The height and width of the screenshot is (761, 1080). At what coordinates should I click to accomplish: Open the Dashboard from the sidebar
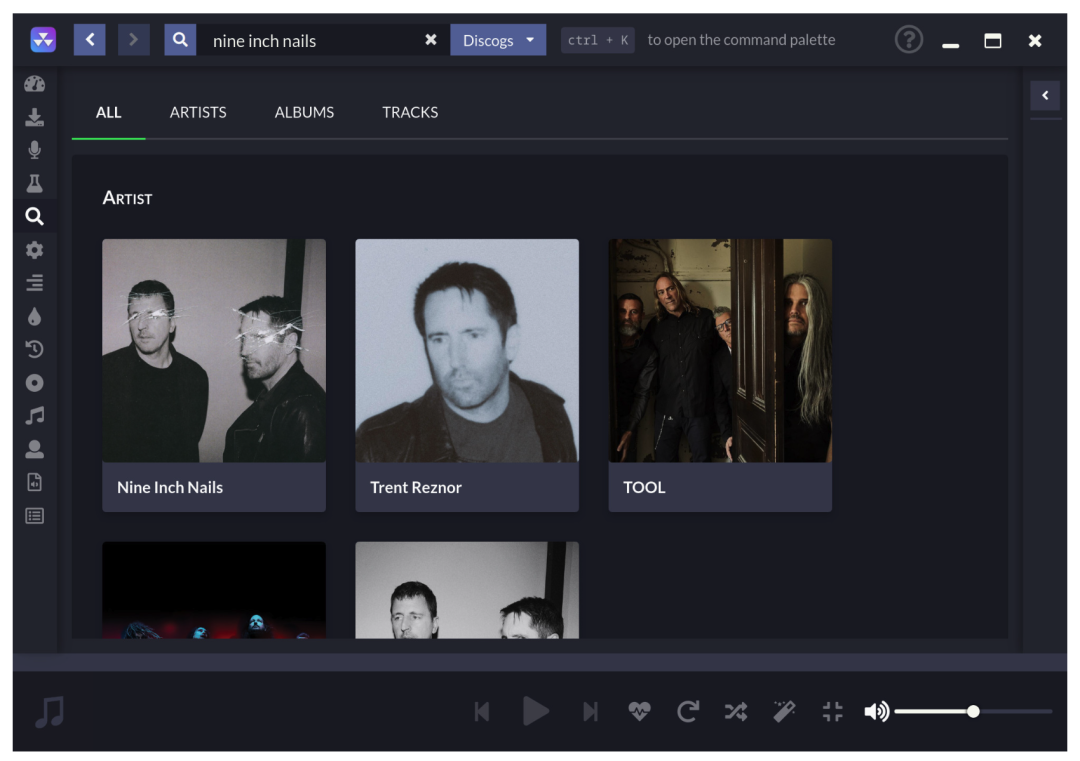pyautogui.click(x=34, y=84)
